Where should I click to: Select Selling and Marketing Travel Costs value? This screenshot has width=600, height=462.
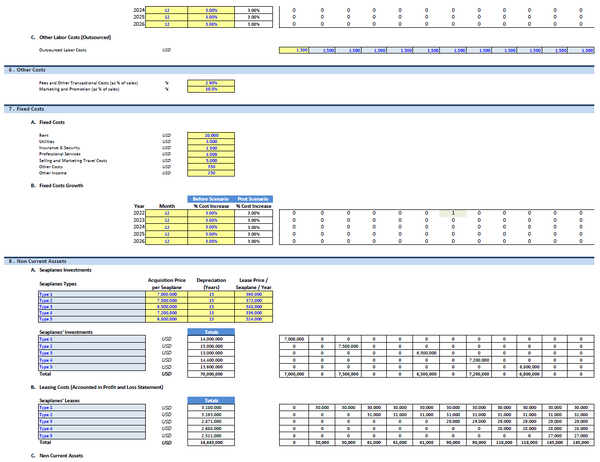211,160
